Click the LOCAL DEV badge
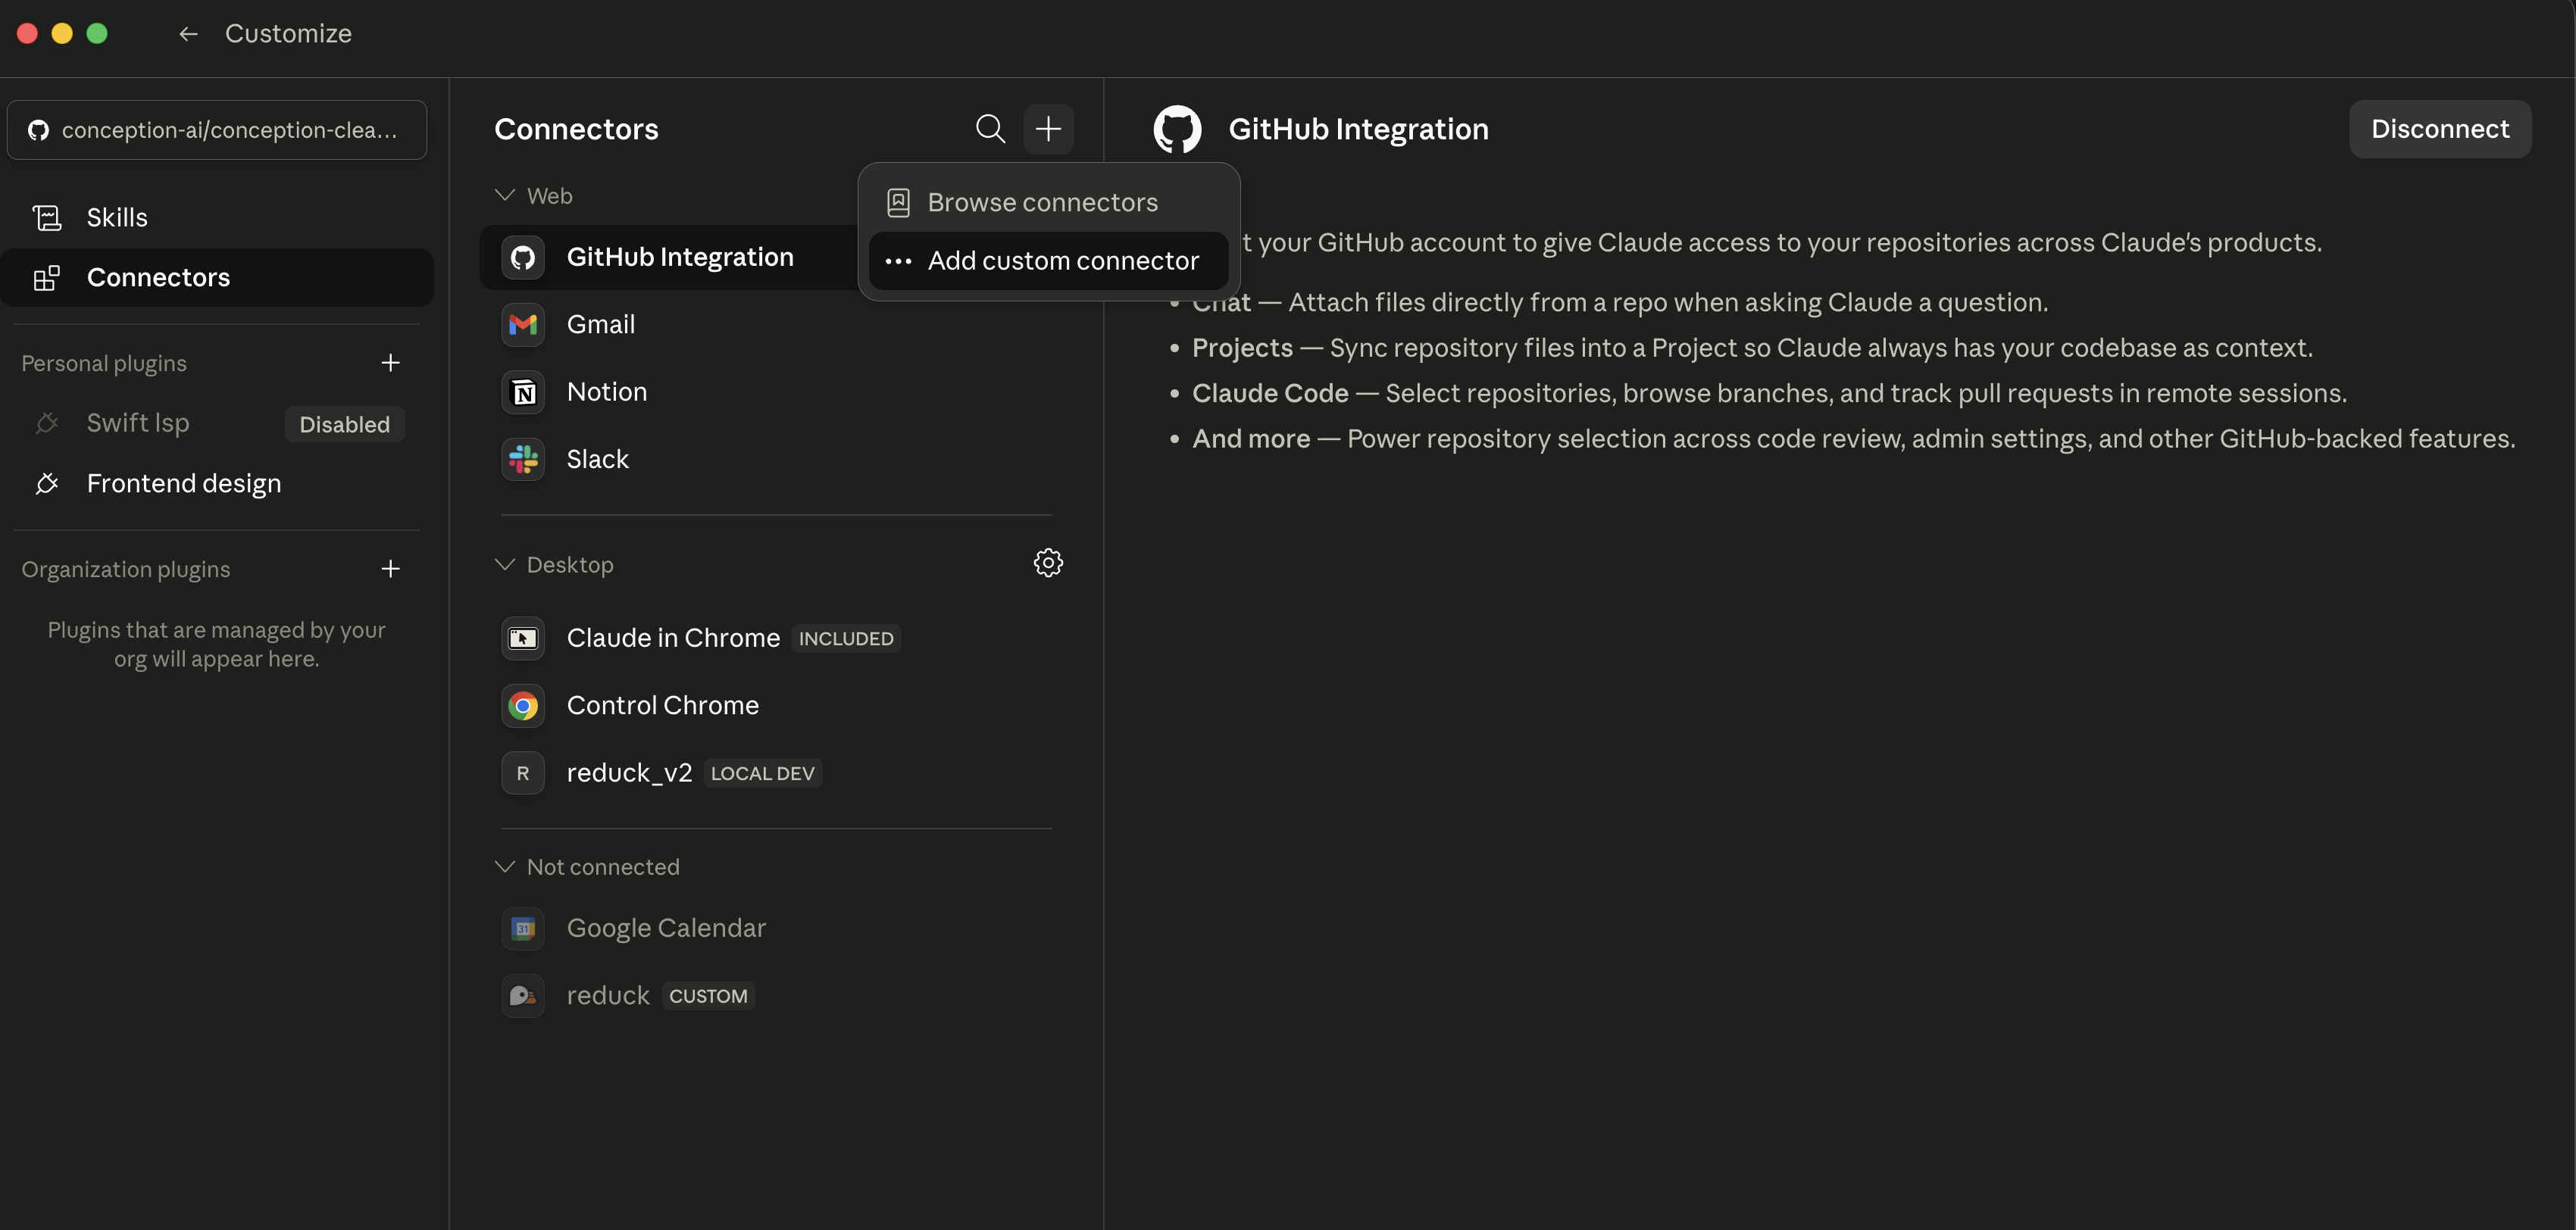The image size is (2576, 1230). (x=763, y=774)
